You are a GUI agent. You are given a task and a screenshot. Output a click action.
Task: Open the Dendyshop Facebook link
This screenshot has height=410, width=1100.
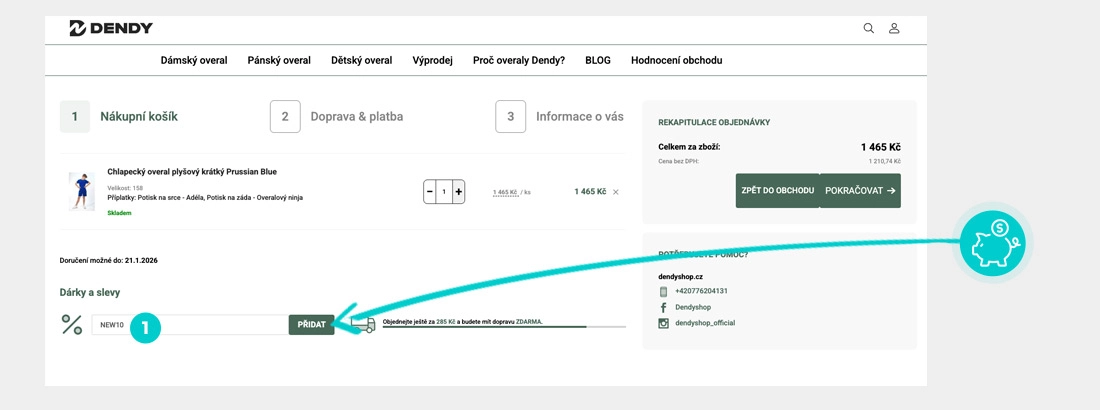[693, 308]
